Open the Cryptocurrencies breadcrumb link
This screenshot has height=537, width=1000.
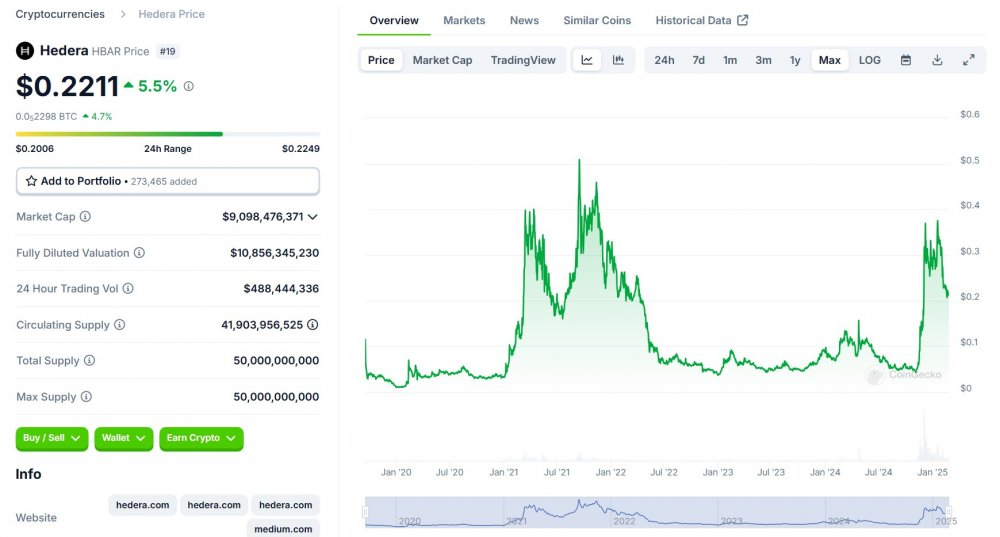(x=60, y=14)
